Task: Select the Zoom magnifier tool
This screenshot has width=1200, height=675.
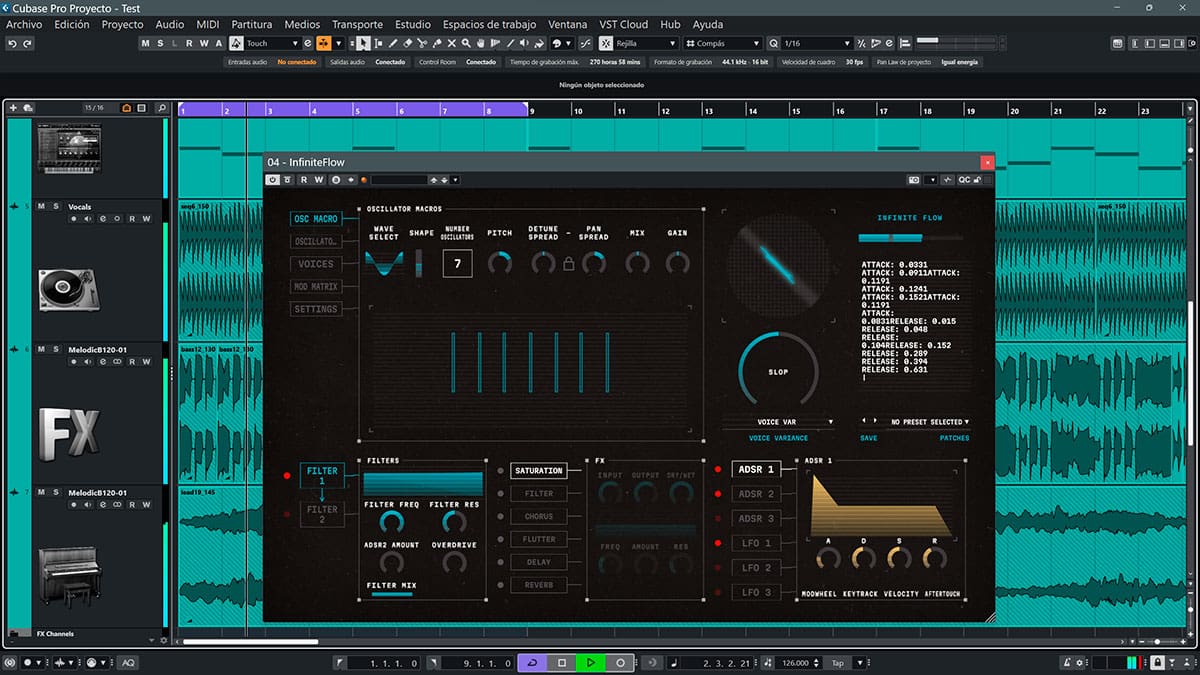Action: coord(467,43)
